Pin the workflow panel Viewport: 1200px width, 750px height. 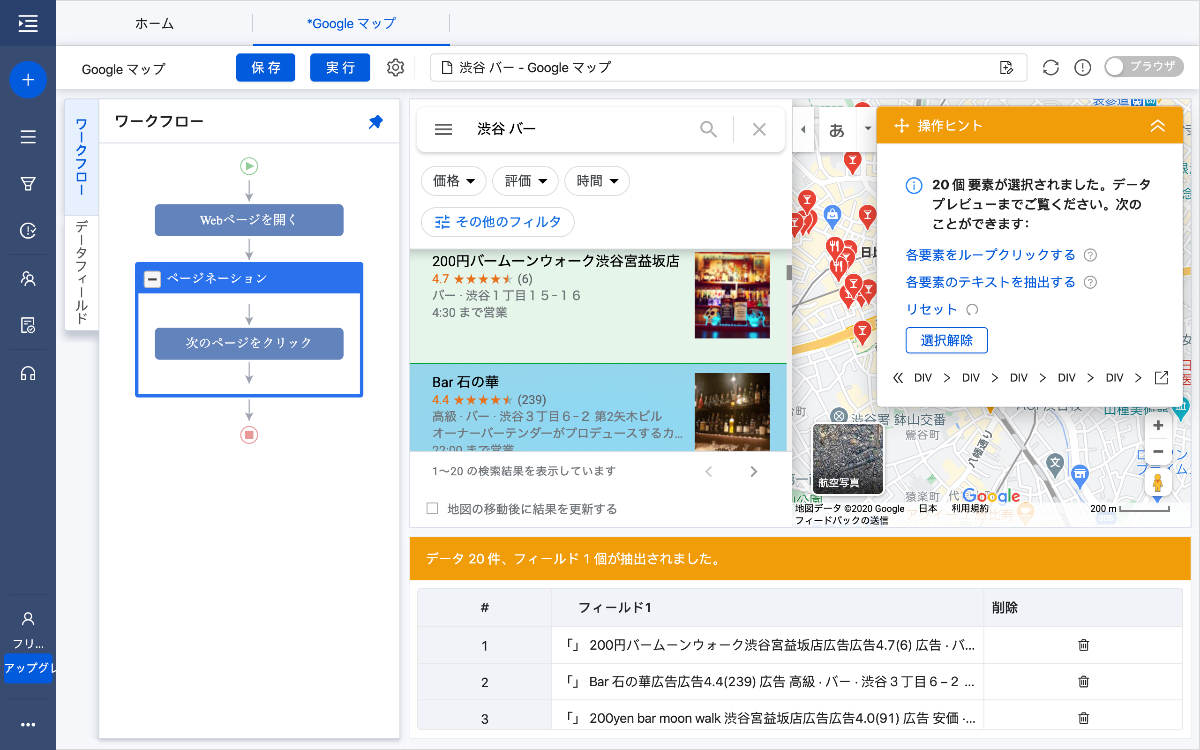click(x=376, y=122)
